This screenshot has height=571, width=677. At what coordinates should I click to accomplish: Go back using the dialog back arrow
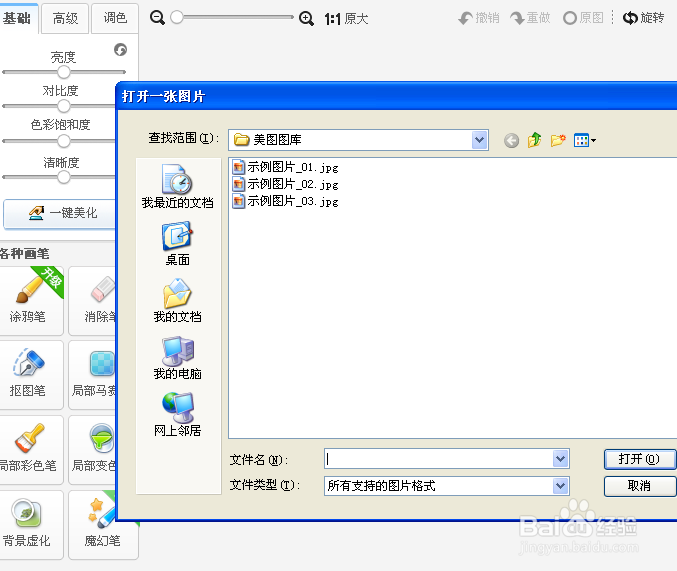tap(512, 140)
